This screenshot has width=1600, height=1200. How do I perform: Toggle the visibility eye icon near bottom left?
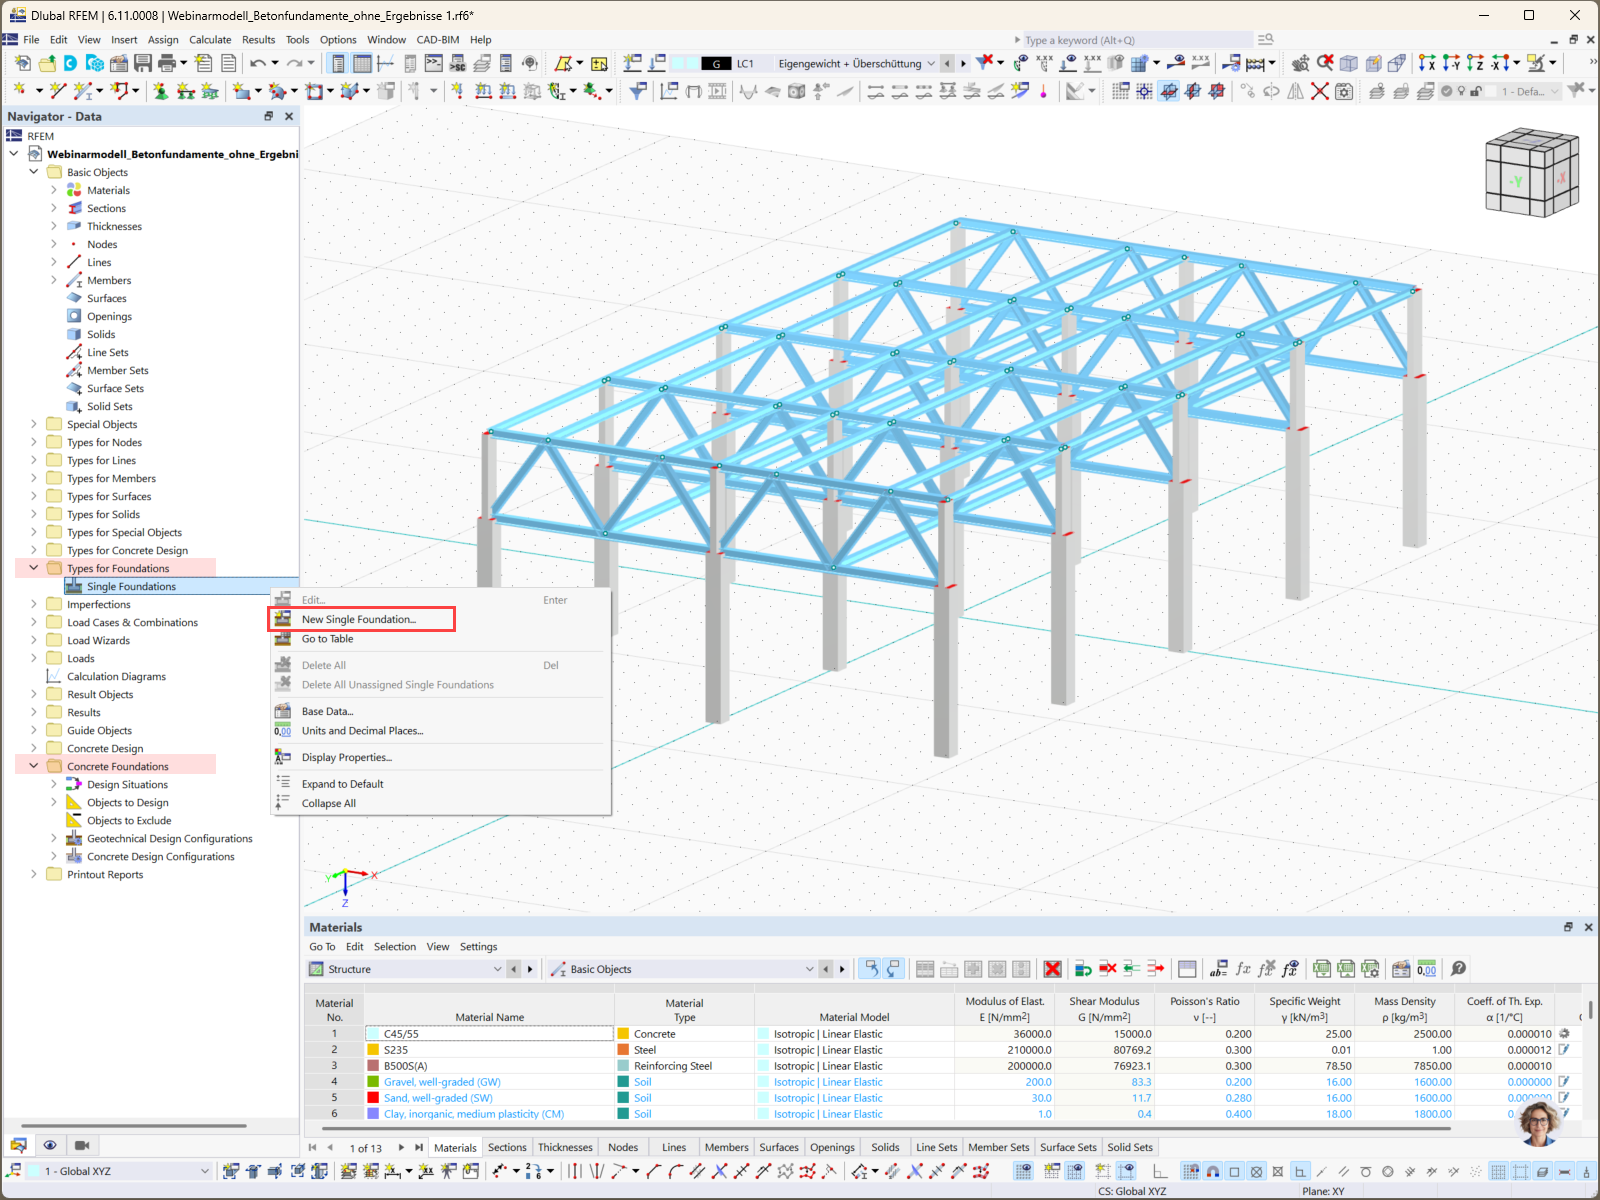tap(50, 1144)
